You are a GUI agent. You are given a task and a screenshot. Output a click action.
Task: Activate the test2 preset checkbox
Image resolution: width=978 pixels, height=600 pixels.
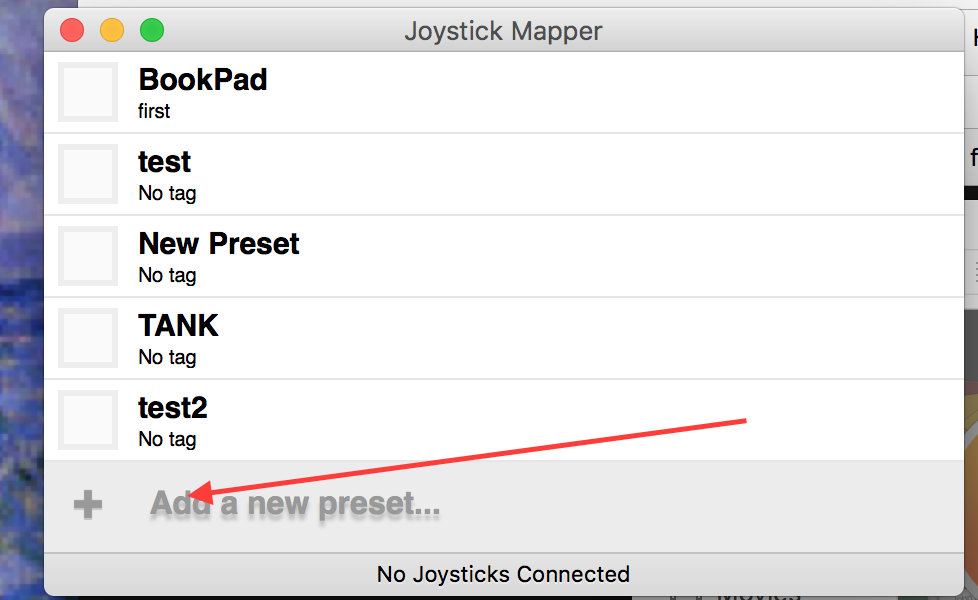[88, 420]
